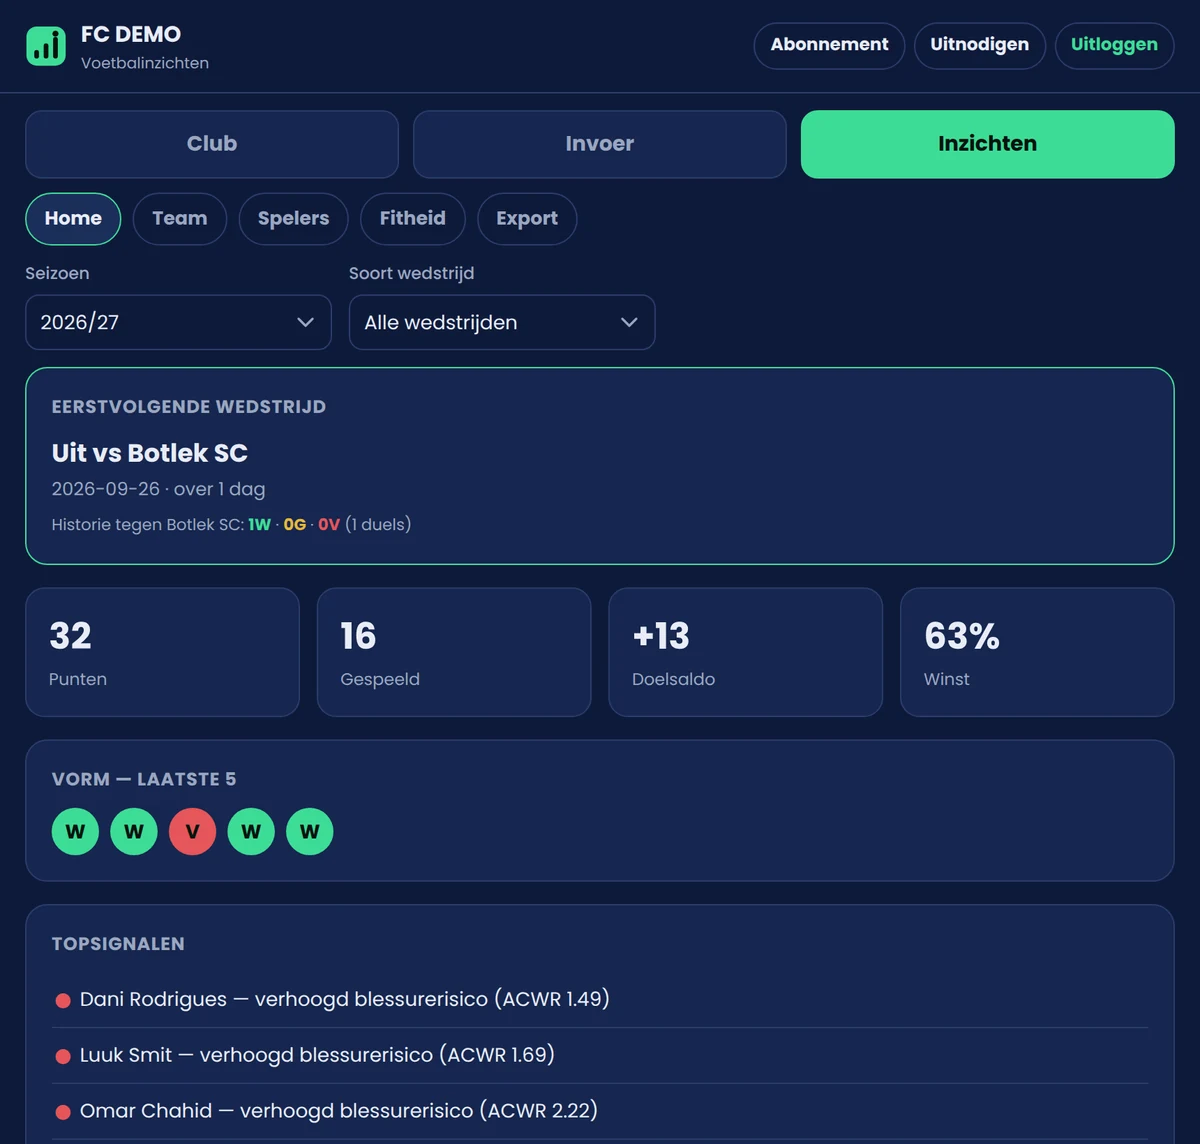The width and height of the screenshot is (1200, 1144).
Task: Go to the Fitheid sub-tab
Action: [x=412, y=219]
